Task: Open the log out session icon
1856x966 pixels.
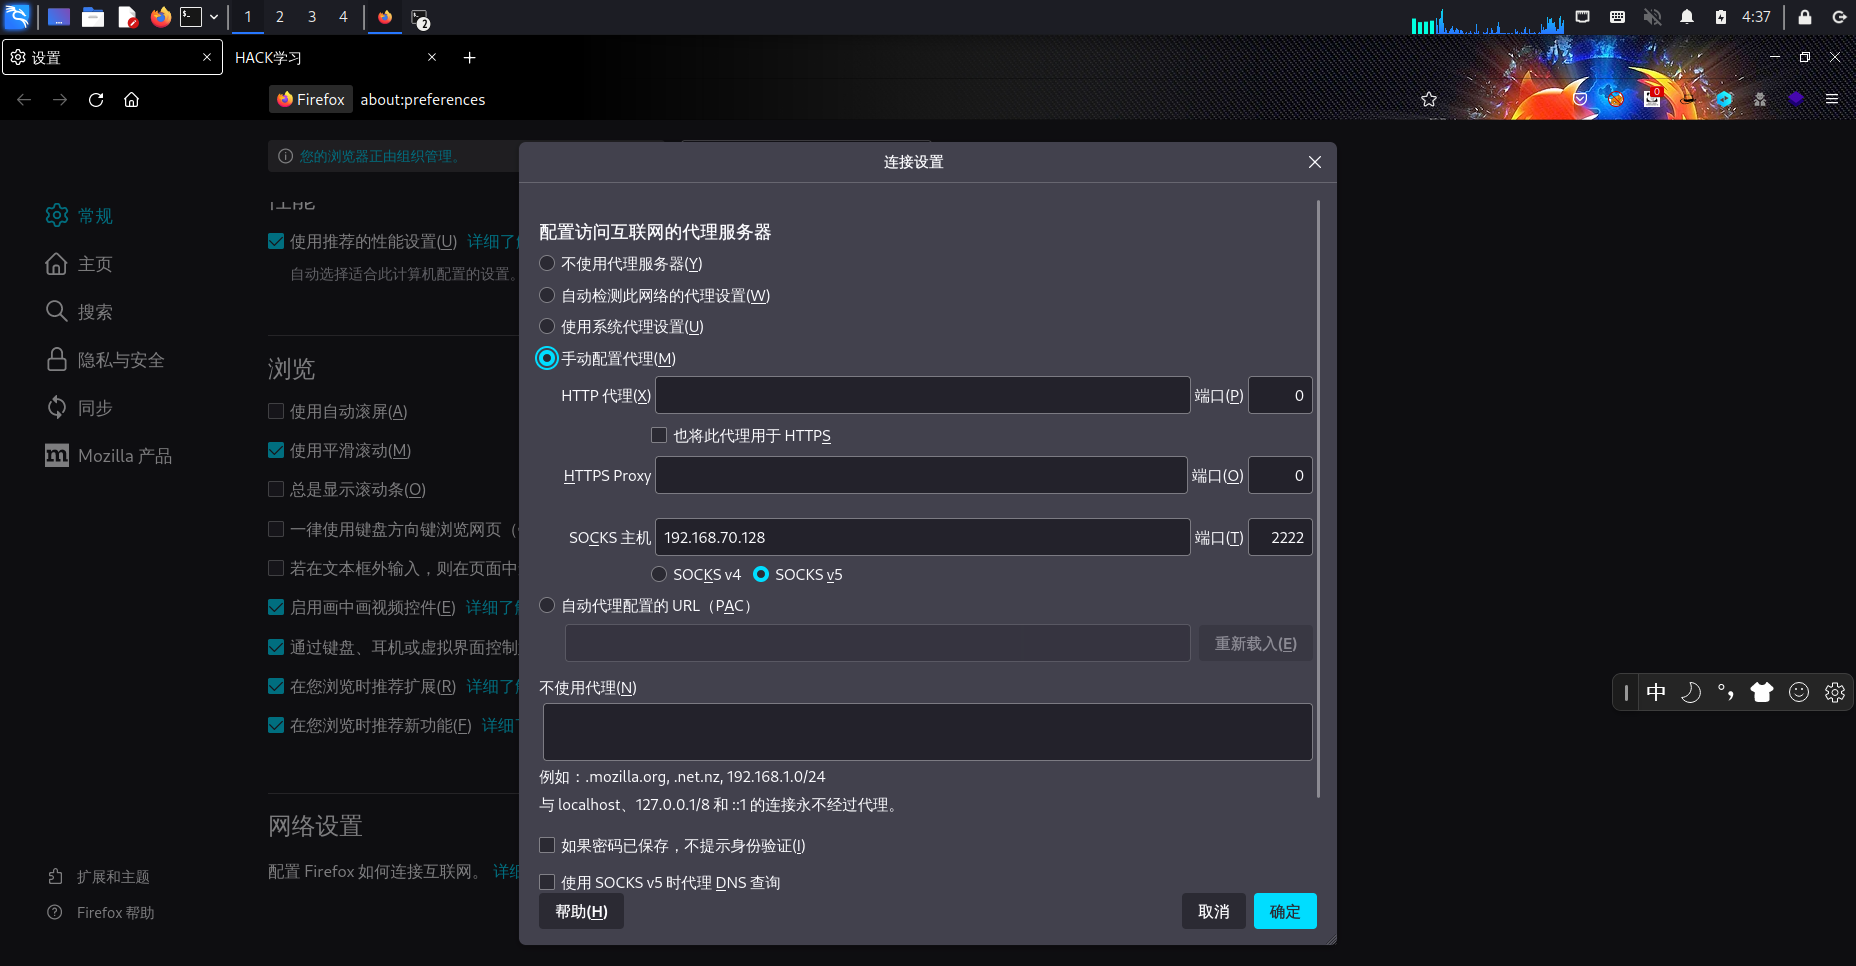Action: (x=1839, y=17)
